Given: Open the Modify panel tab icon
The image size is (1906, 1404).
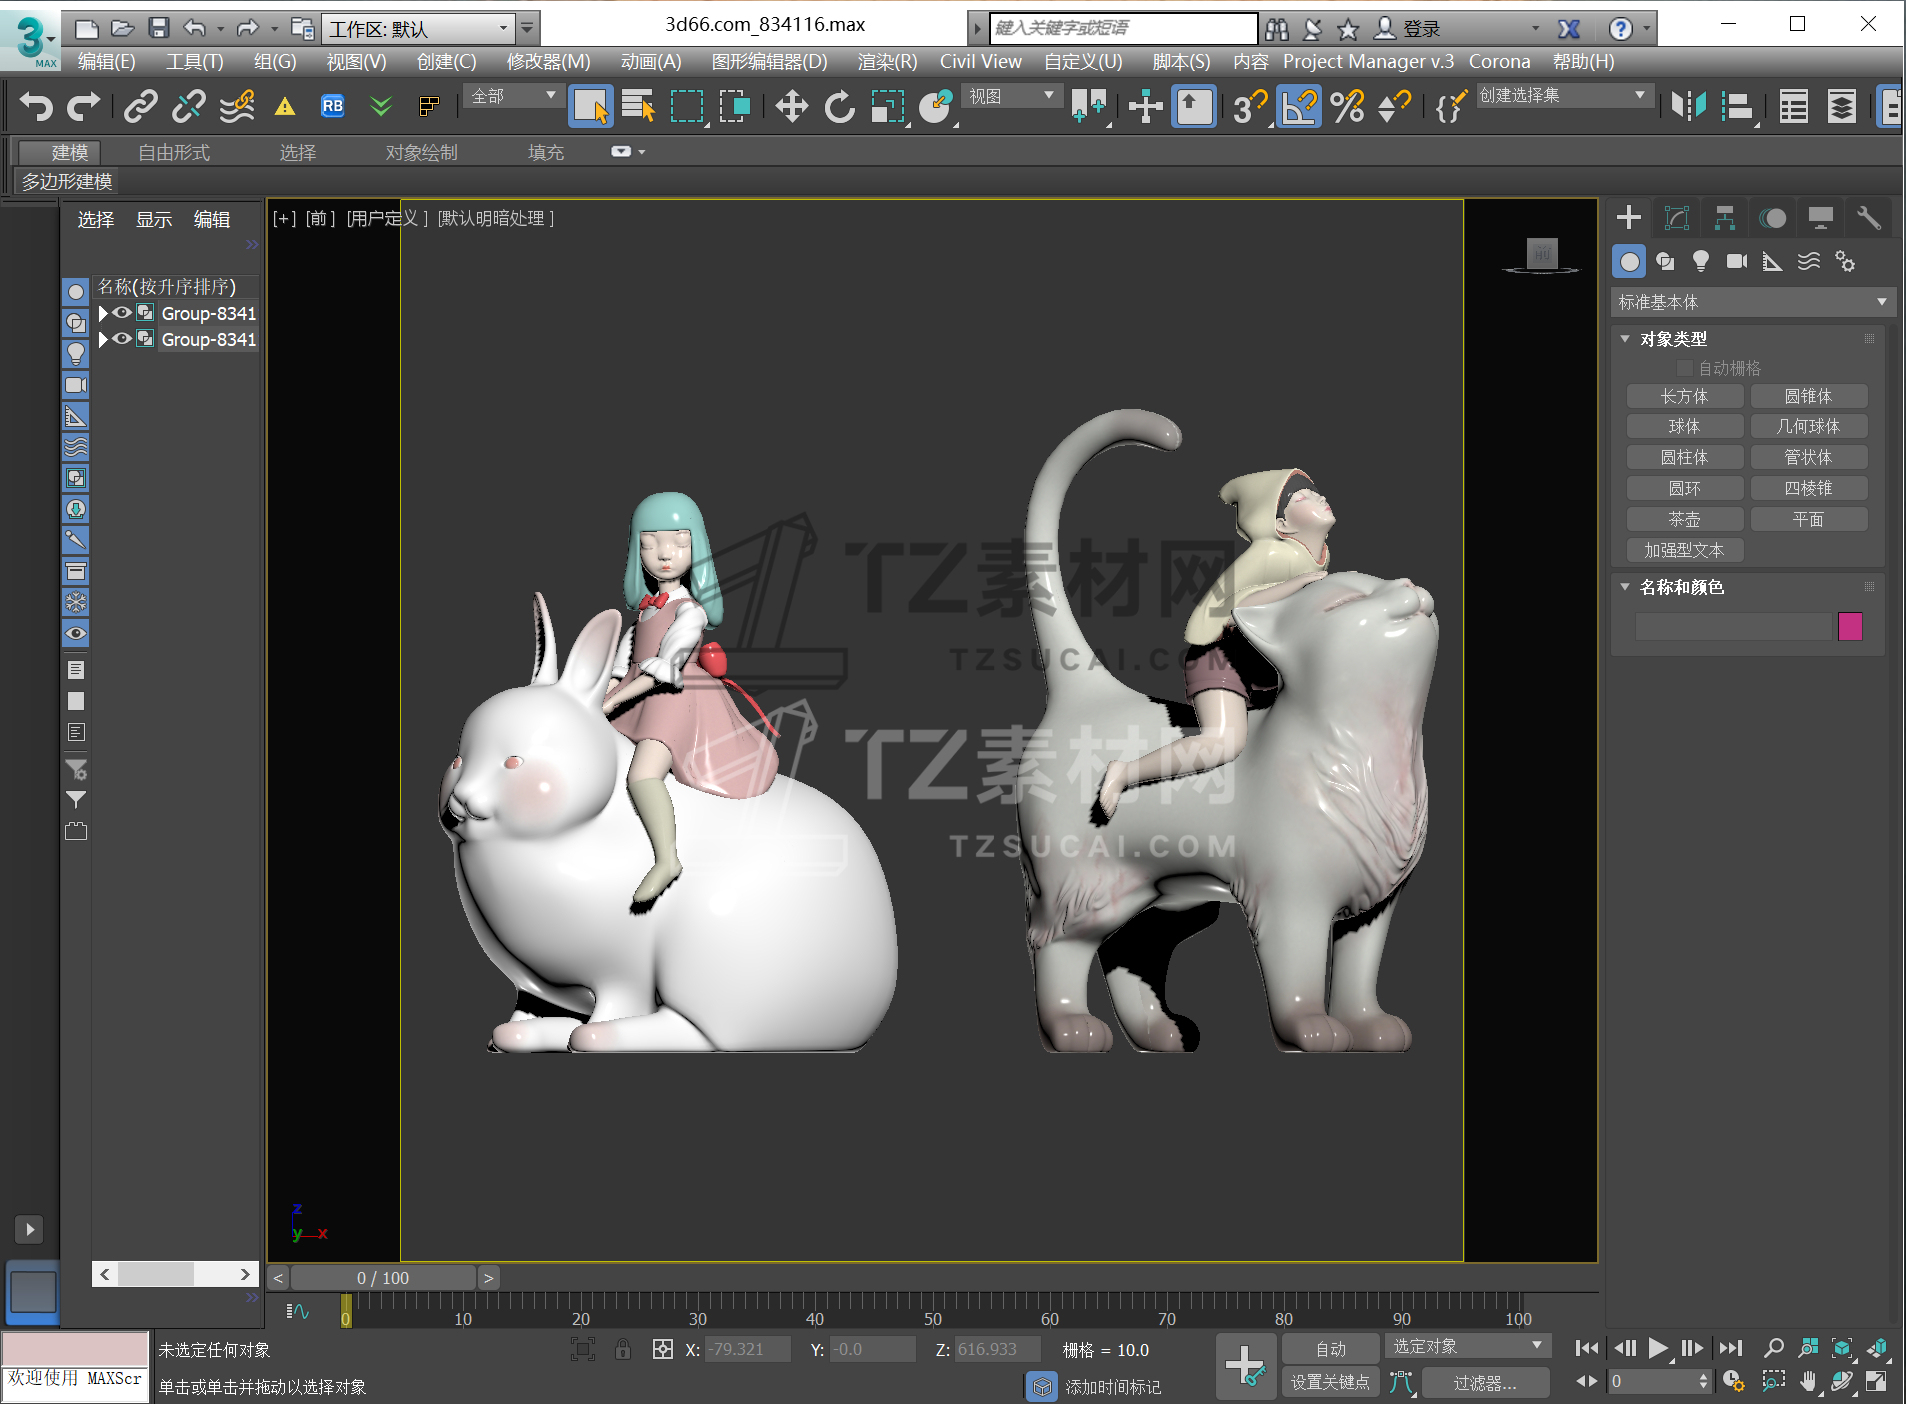Looking at the screenshot, I should tap(1677, 218).
